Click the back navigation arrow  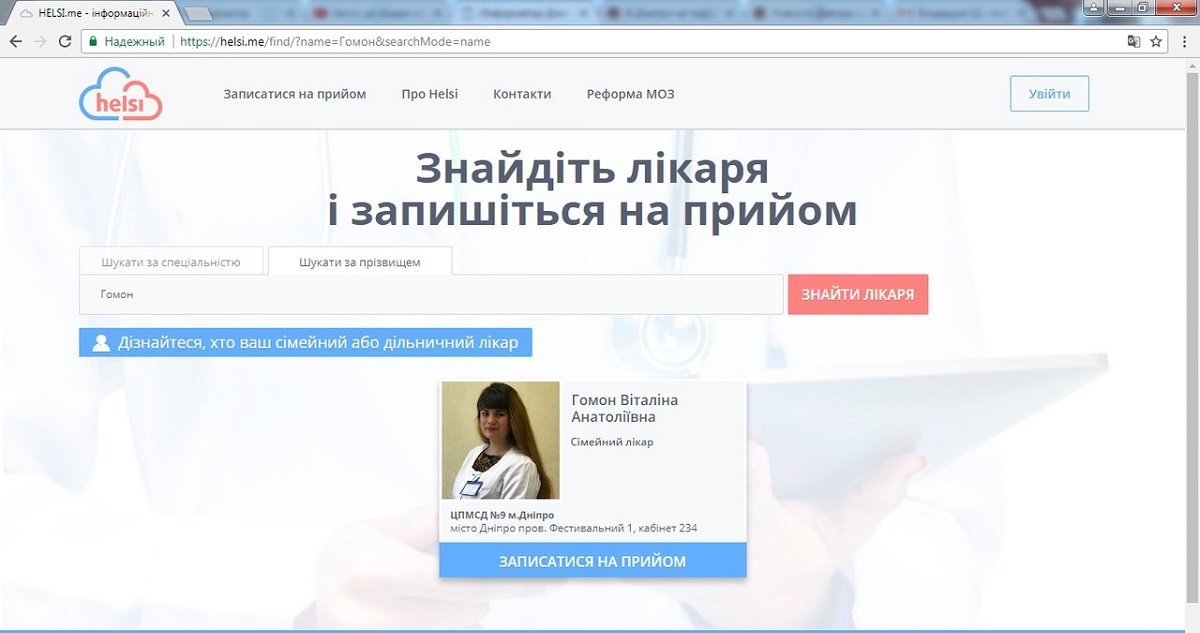click(x=16, y=42)
